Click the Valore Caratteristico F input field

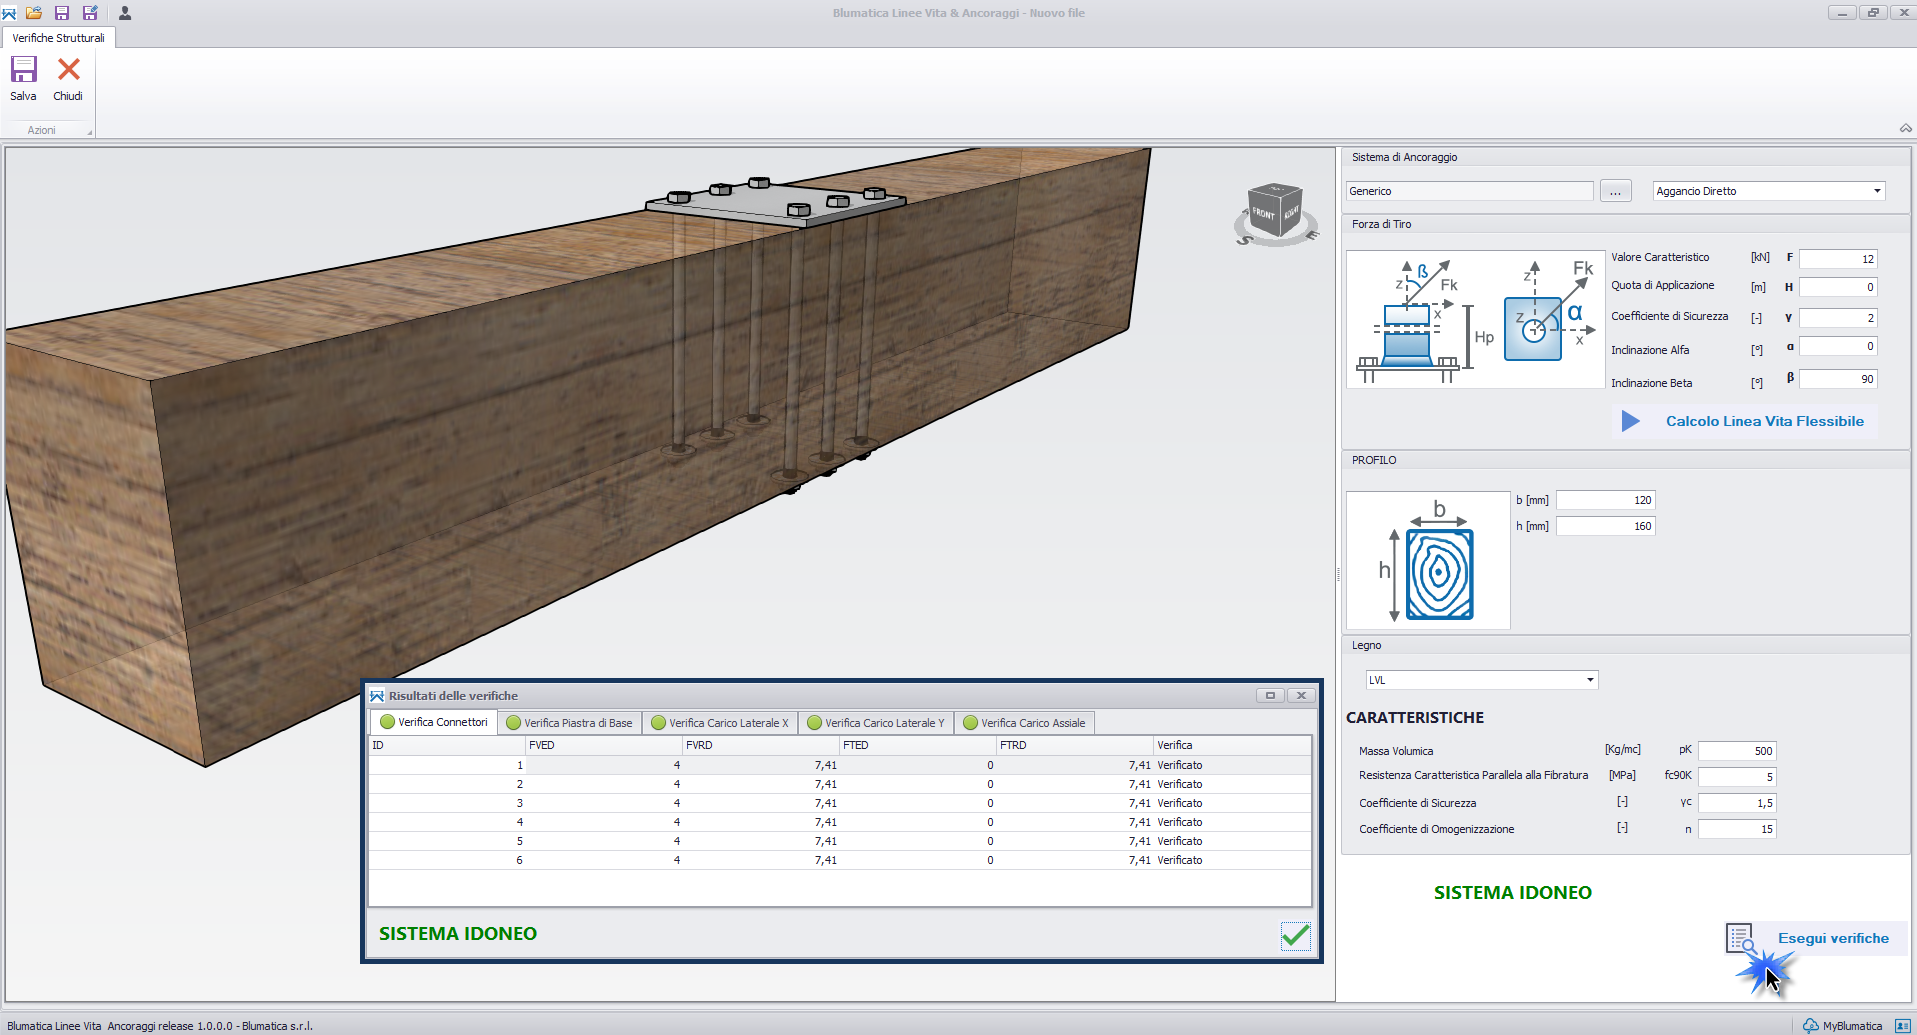[1837, 259]
